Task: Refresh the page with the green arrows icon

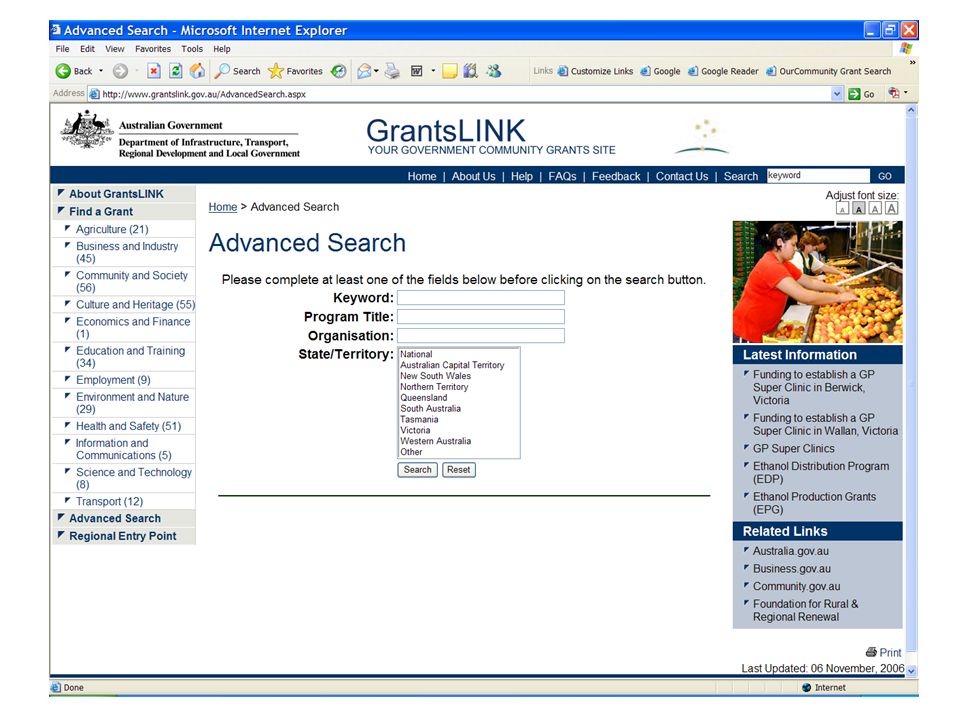Action: click(x=175, y=71)
